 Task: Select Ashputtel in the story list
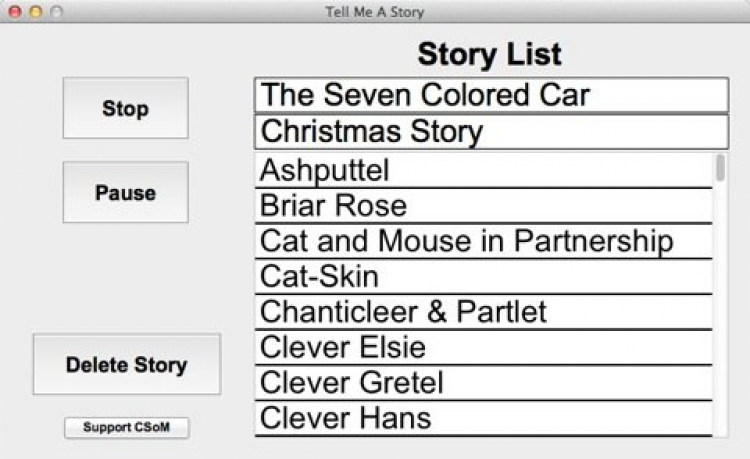[484, 170]
